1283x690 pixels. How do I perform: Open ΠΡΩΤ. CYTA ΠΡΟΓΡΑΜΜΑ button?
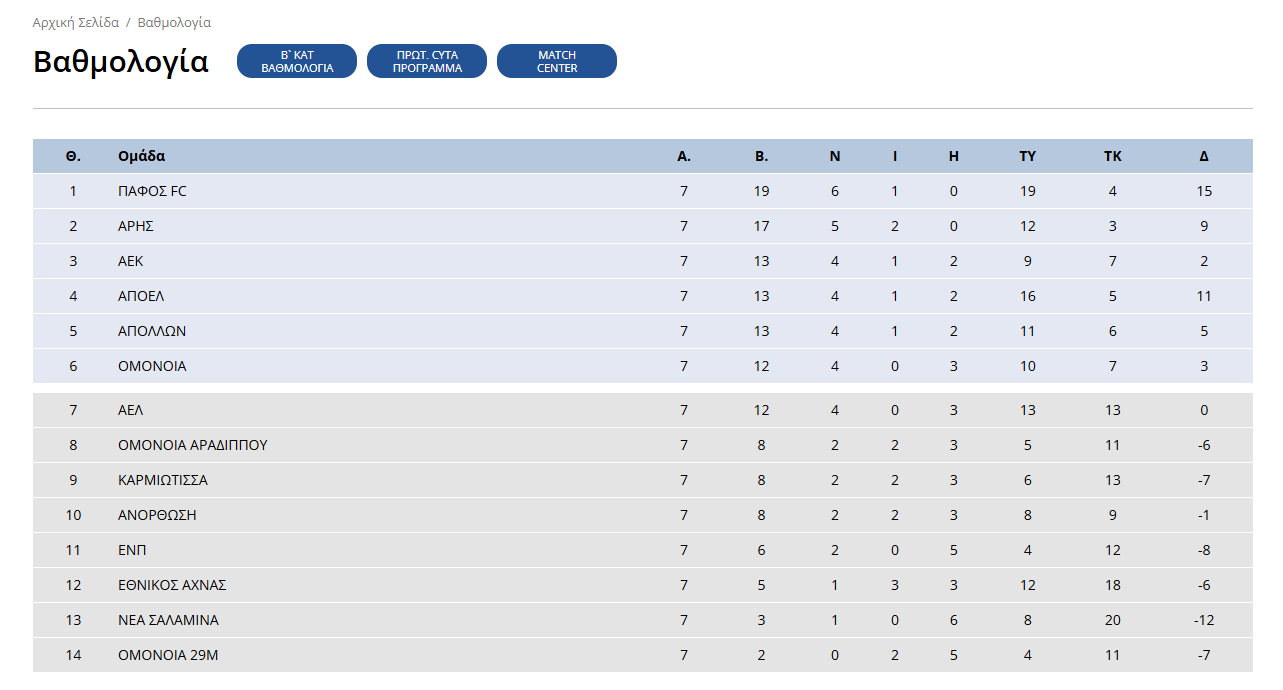click(x=427, y=61)
